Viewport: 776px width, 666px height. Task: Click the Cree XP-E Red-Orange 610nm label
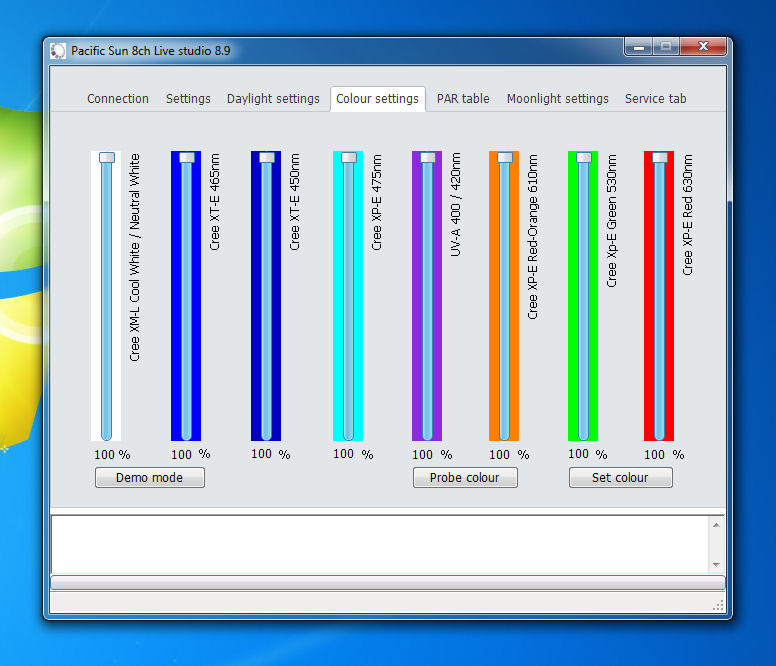pos(533,237)
